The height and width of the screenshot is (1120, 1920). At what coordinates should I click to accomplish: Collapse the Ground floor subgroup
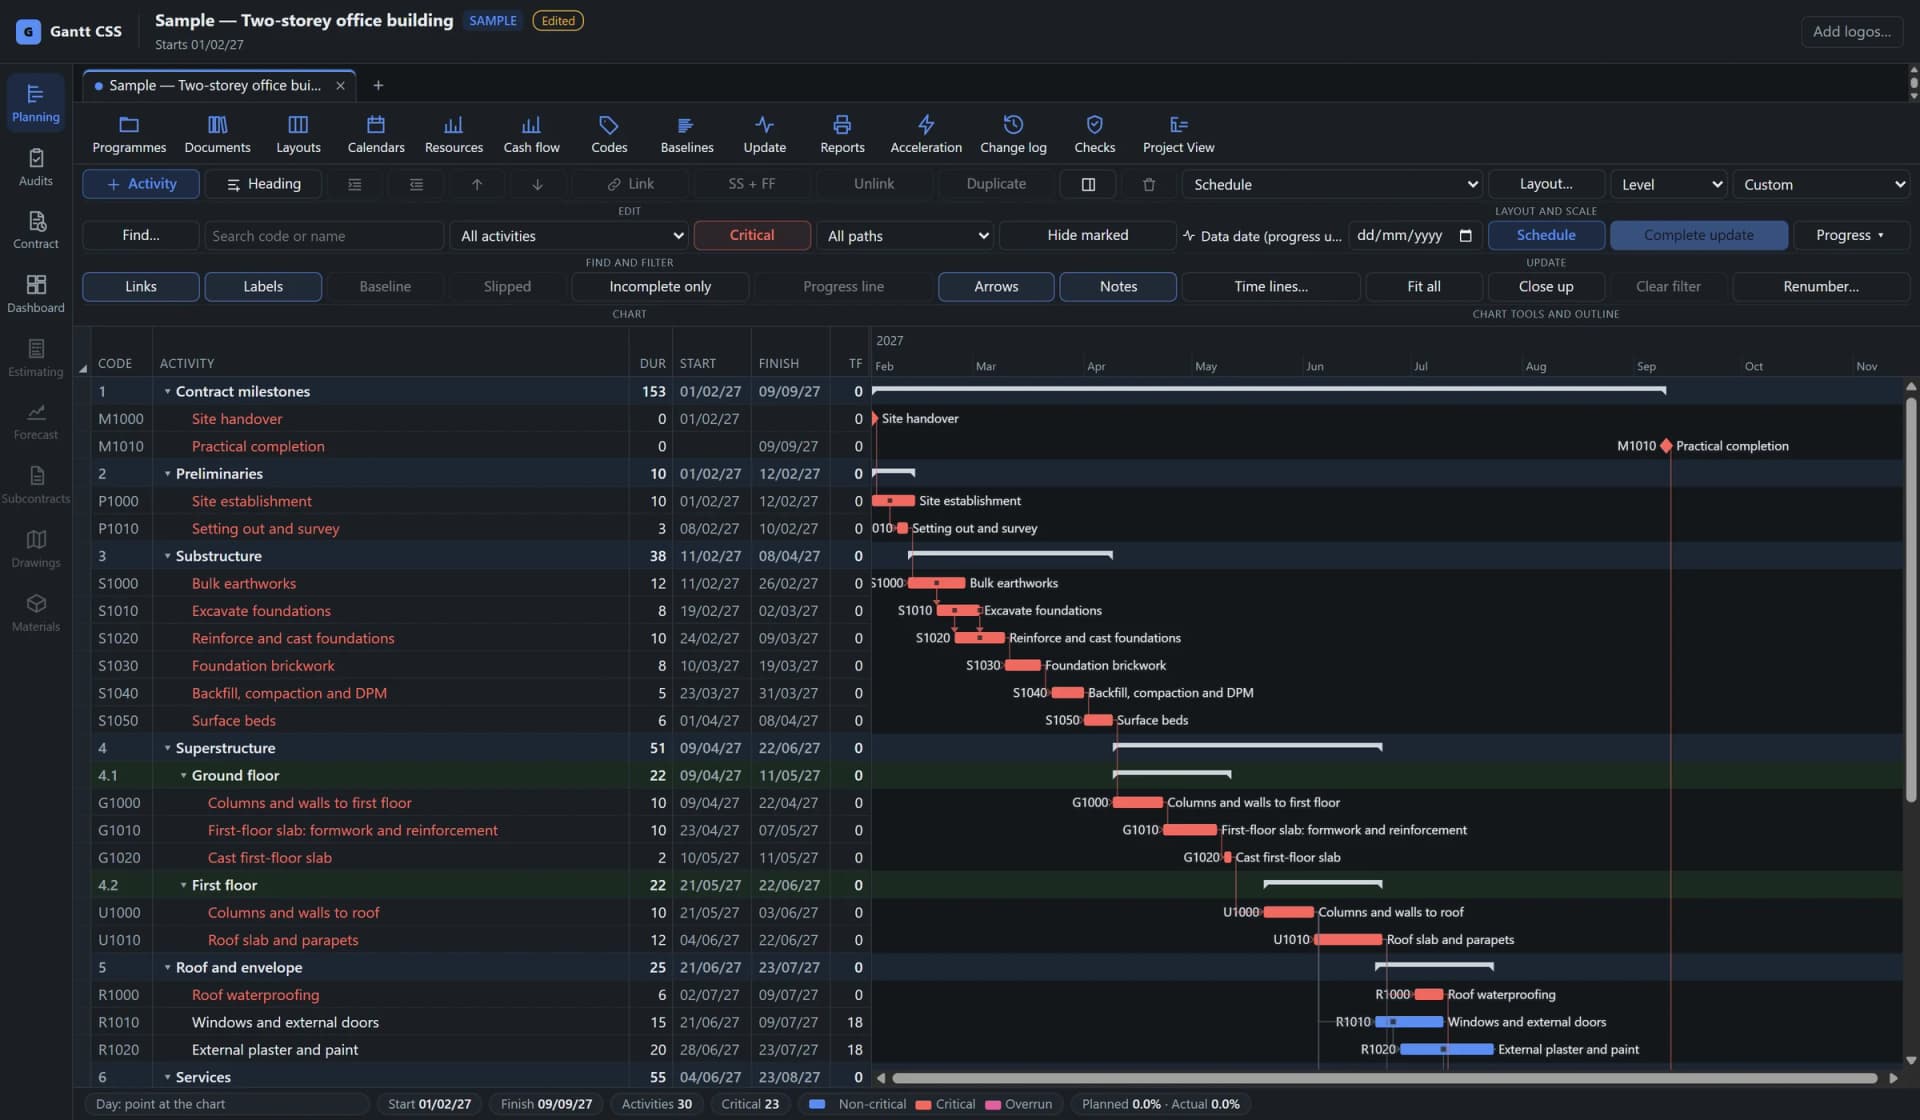tap(183, 776)
